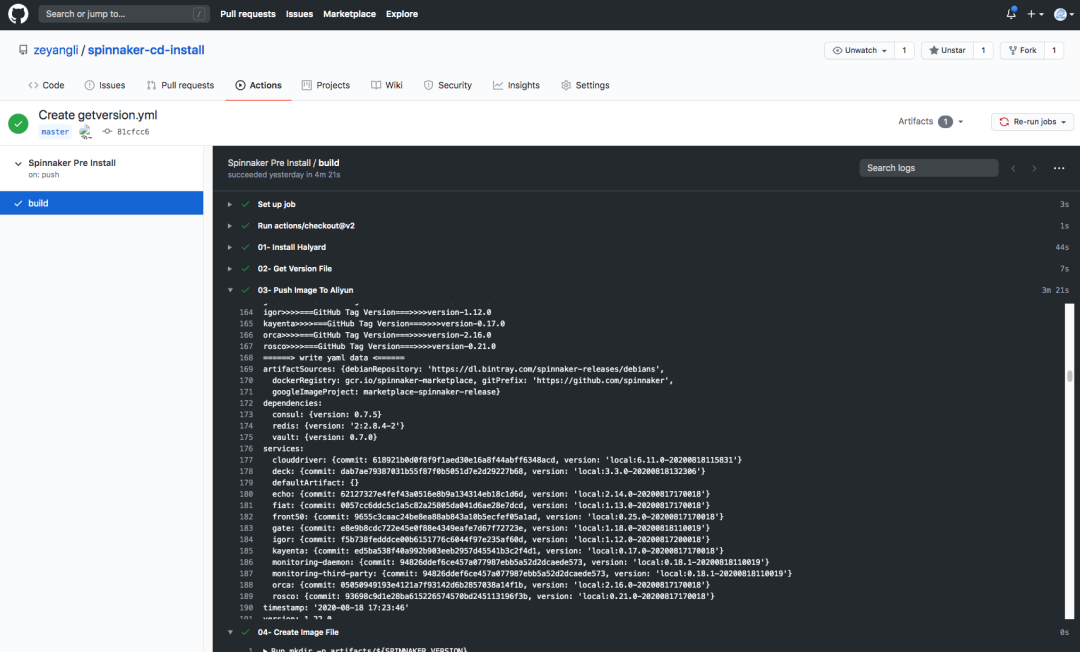The height and width of the screenshot is (652, 1080).
Task: Click the step list toggle for 04 step caret
Action: tap(230, 632)
